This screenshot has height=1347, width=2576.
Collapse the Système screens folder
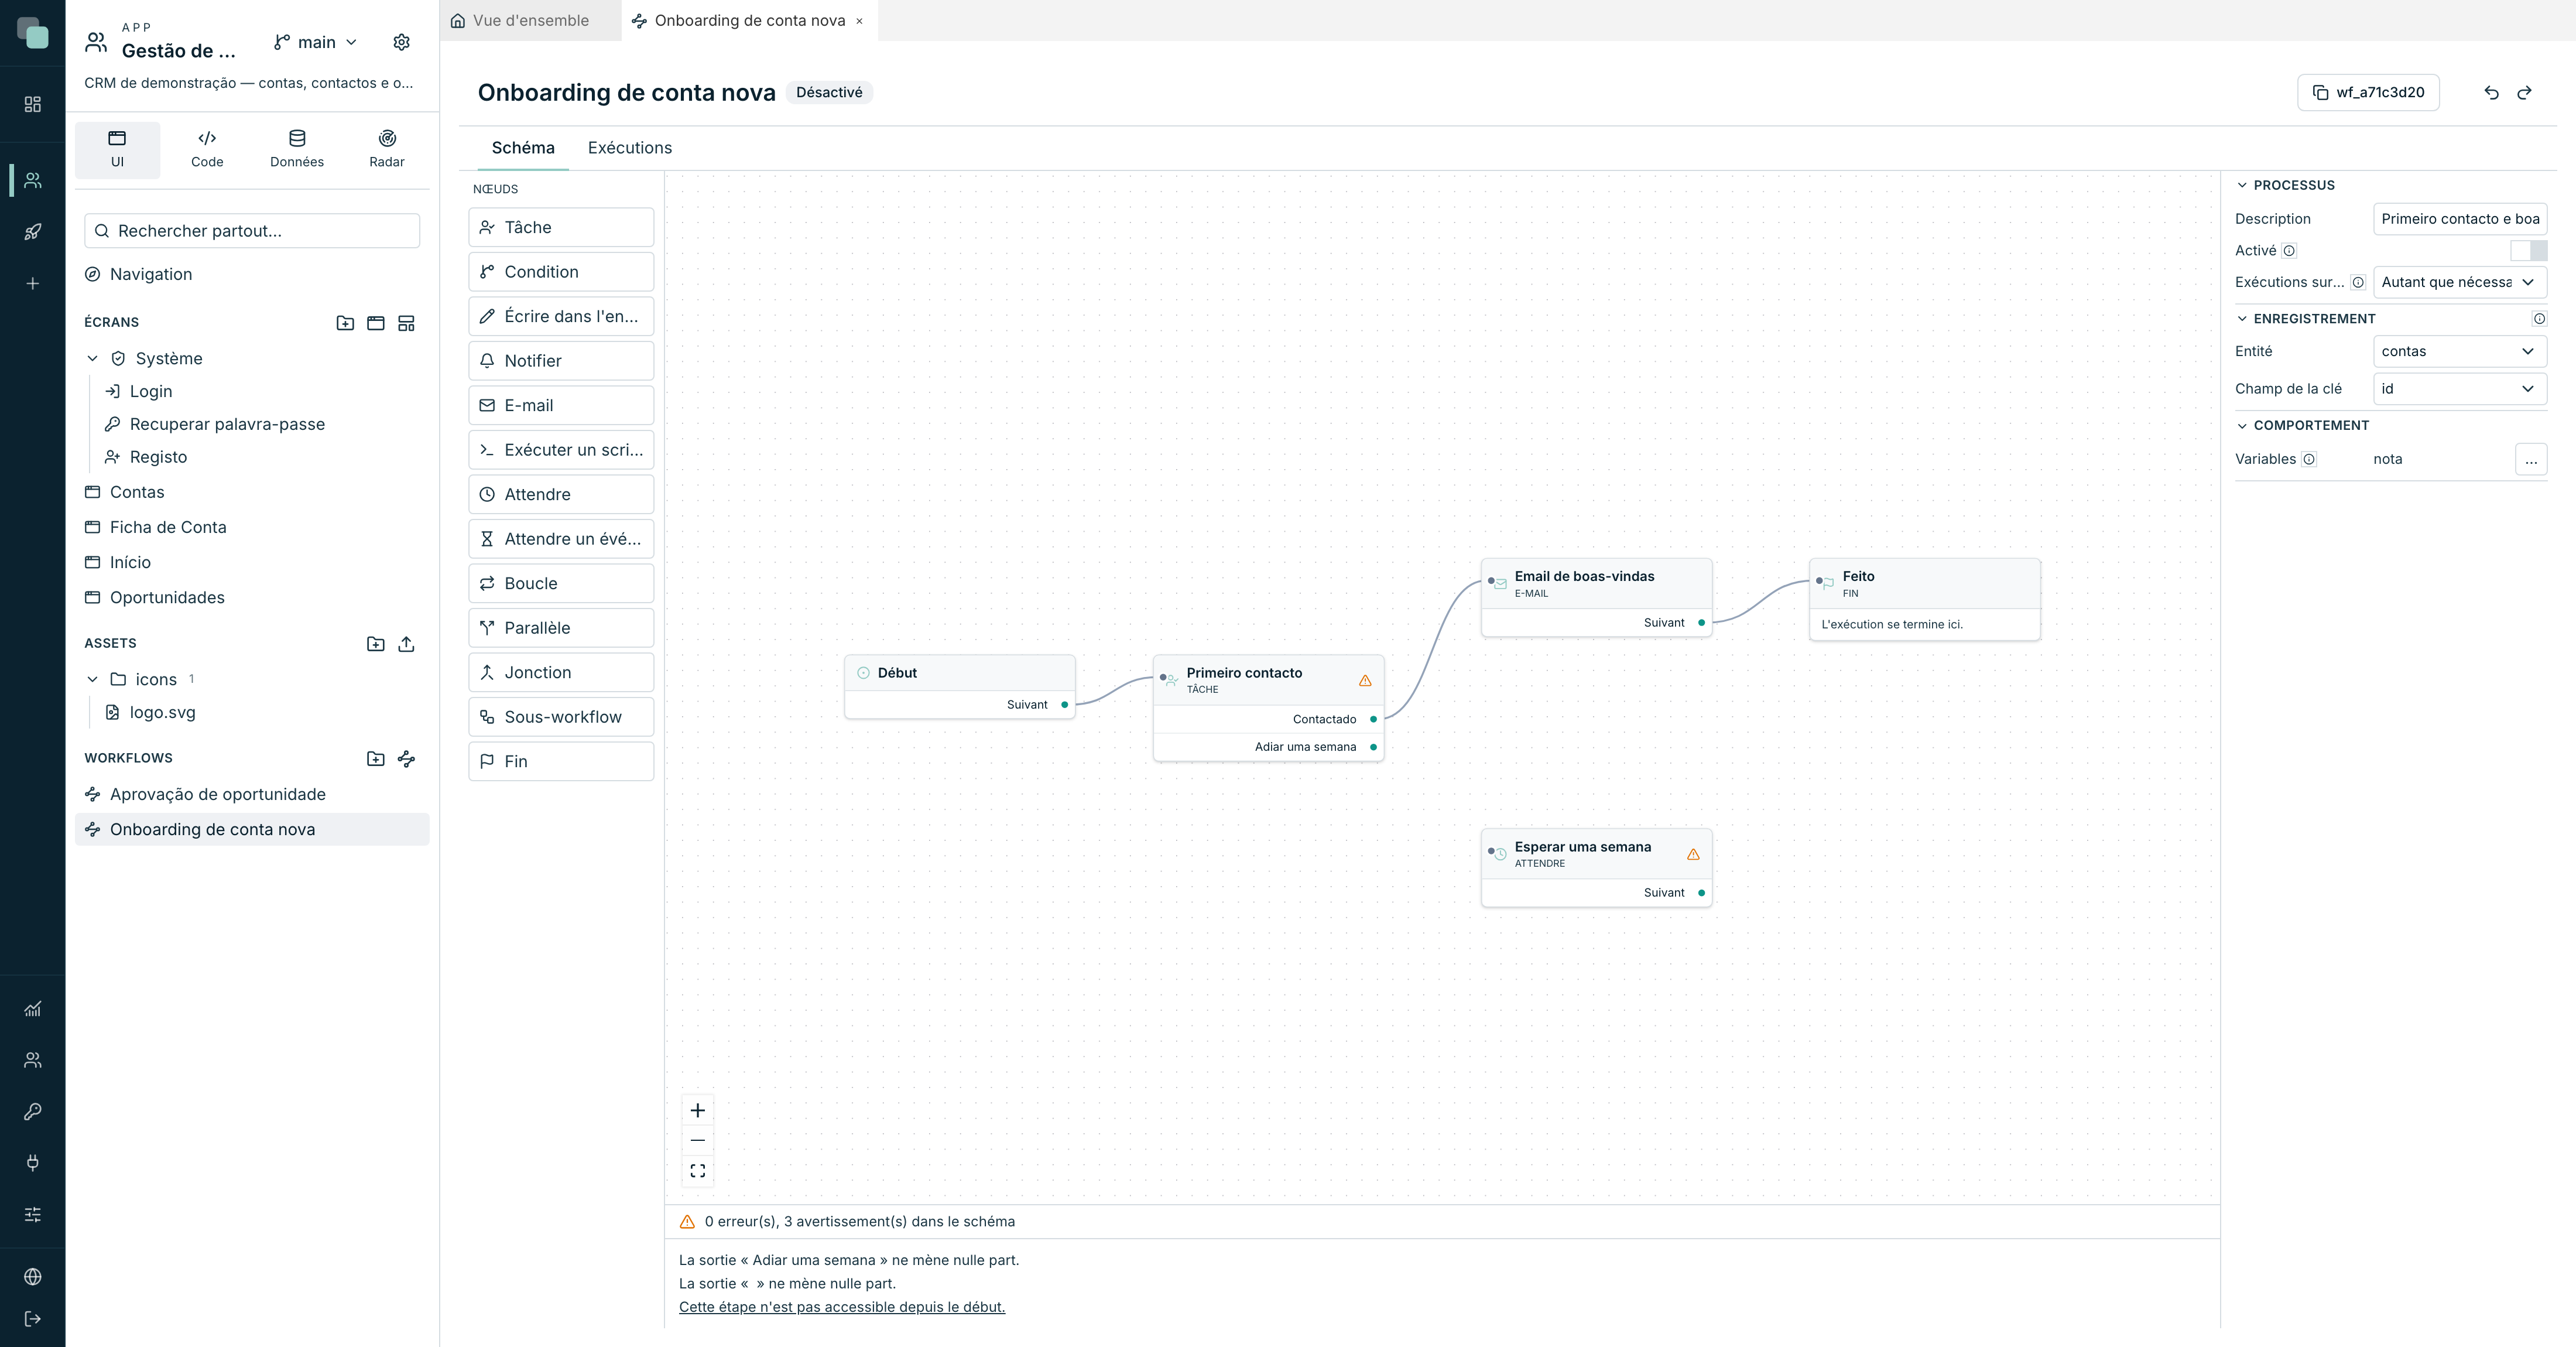(92, 359)
